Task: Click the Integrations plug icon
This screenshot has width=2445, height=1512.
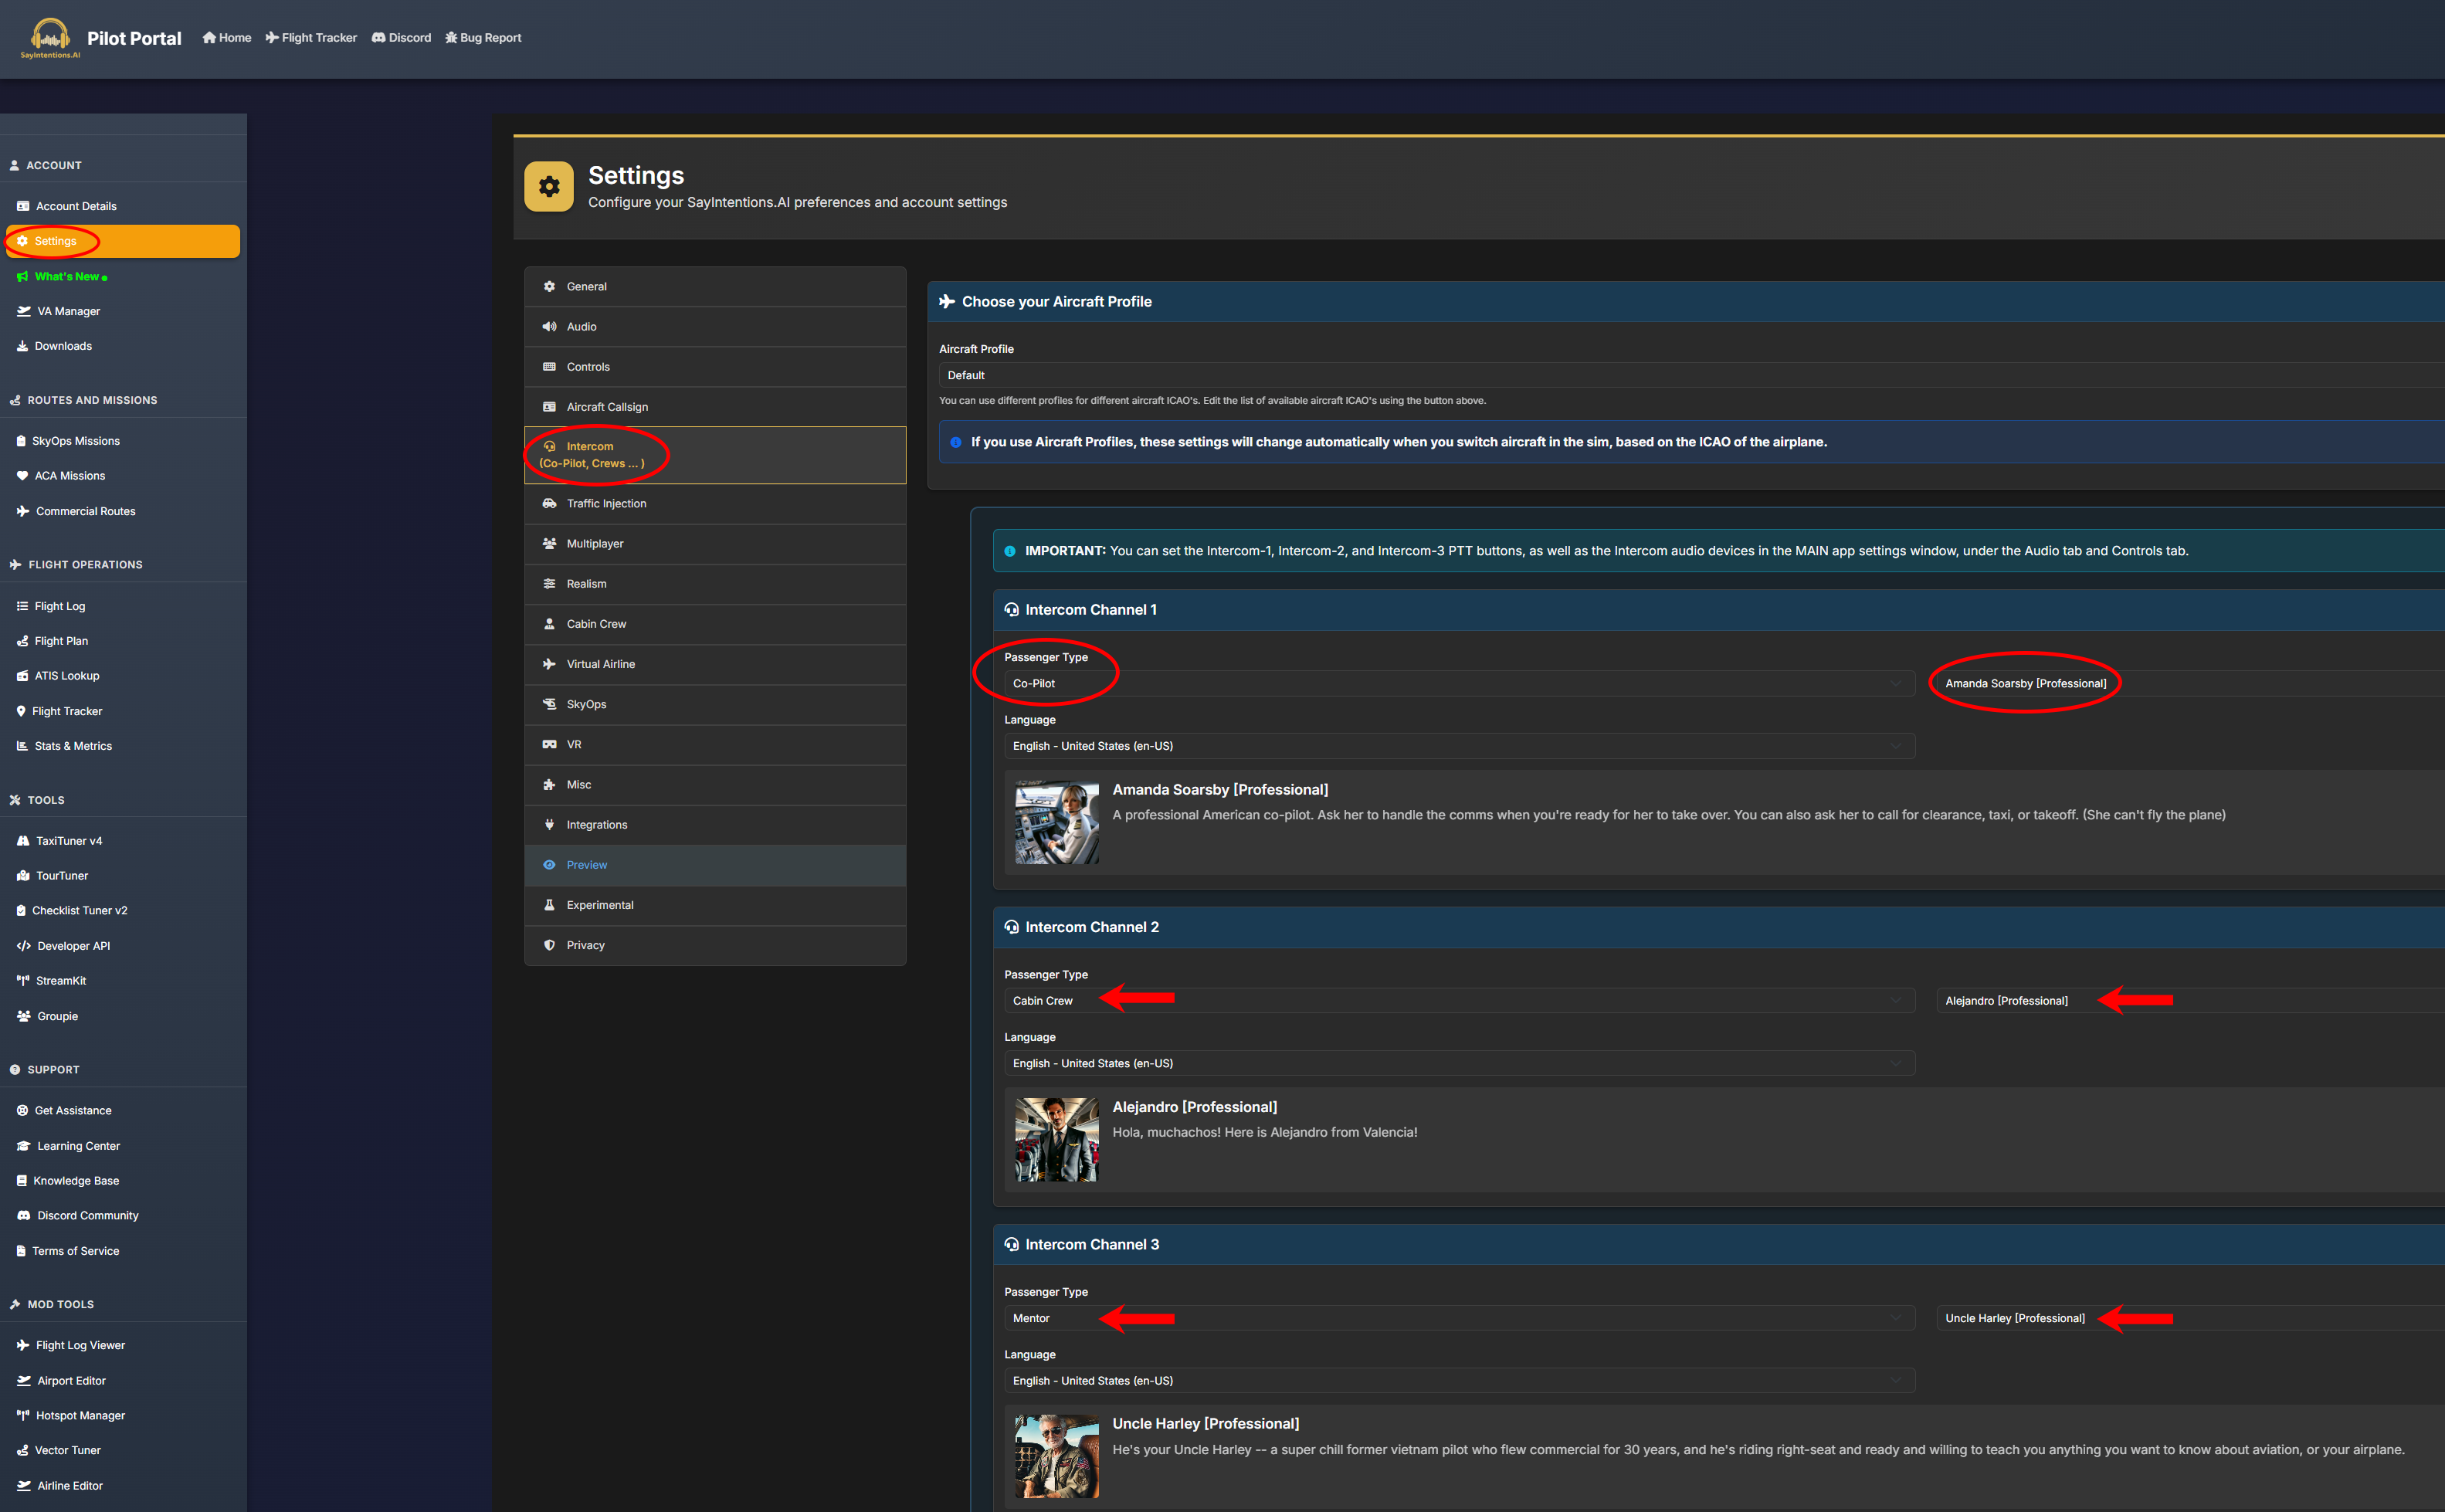Action: pyautogui.click(x=549, y=824)
